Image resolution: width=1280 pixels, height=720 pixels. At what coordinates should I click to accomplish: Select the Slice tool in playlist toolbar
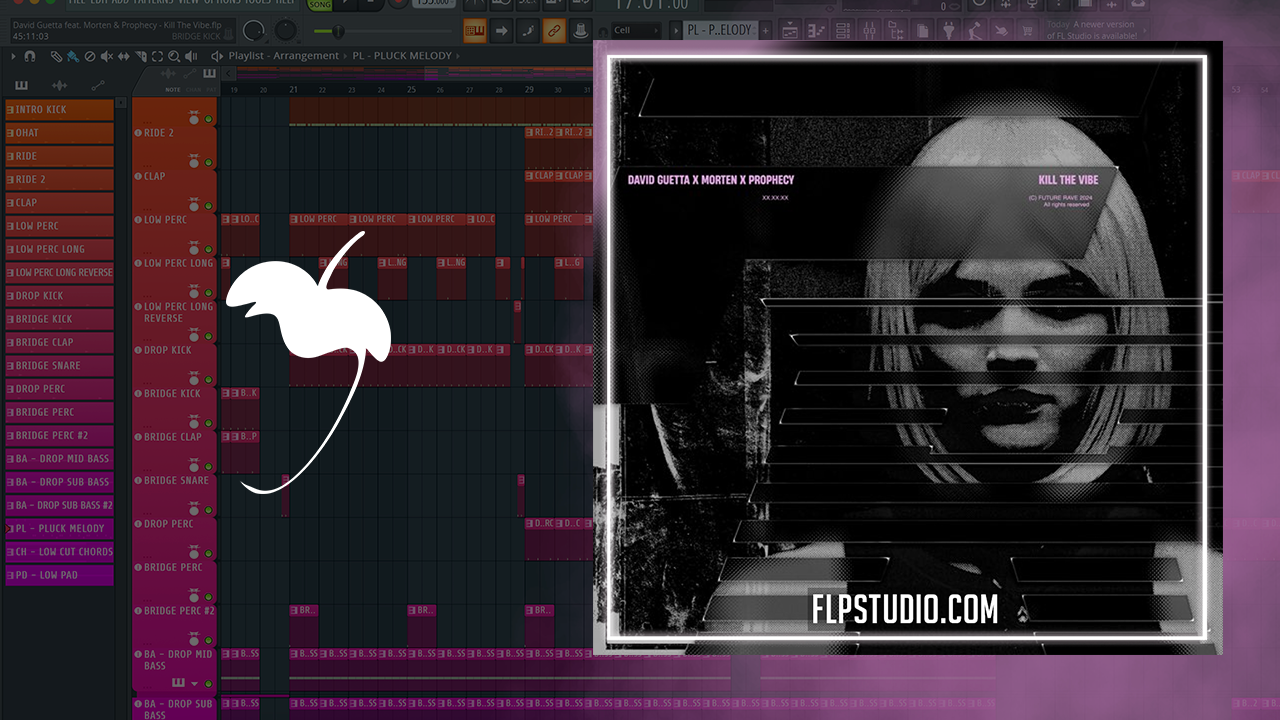141,57
